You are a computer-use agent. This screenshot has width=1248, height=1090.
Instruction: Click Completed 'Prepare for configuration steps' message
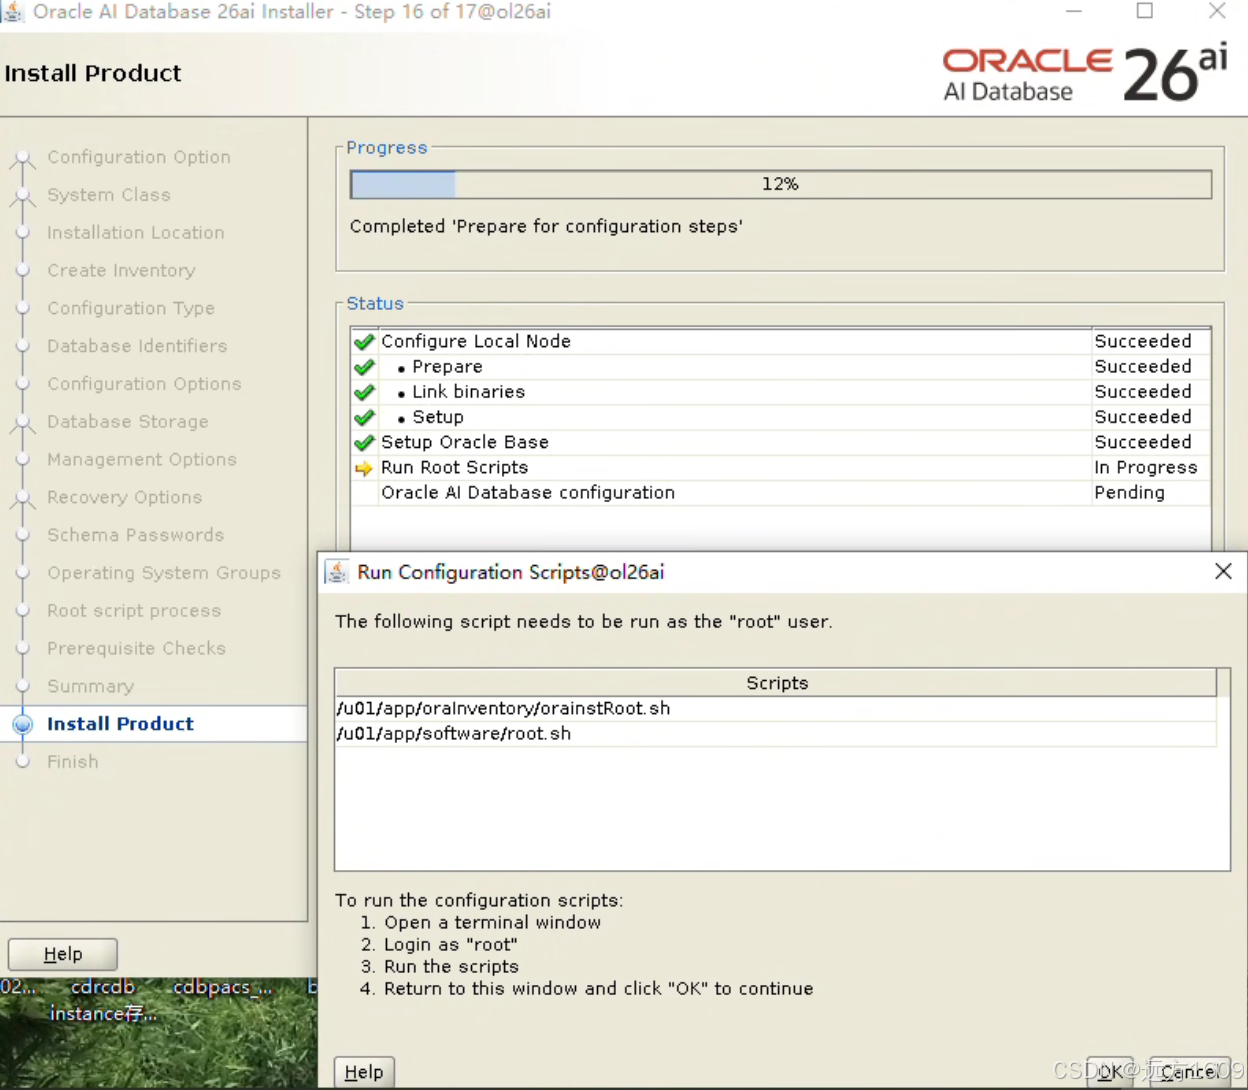point(546,227)
